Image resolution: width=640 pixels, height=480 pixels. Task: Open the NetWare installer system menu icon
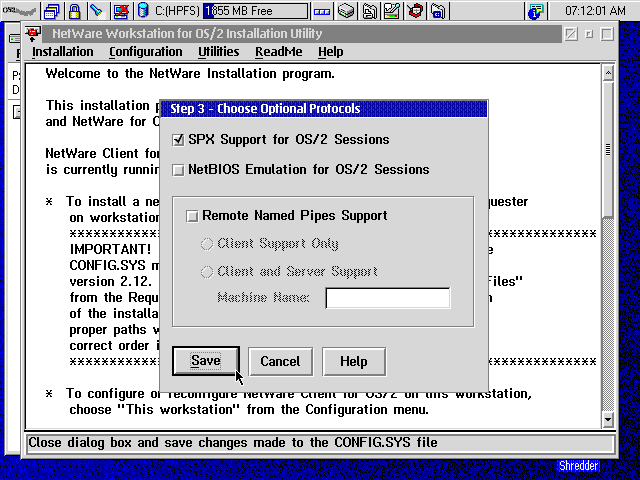tap(33, 33)
